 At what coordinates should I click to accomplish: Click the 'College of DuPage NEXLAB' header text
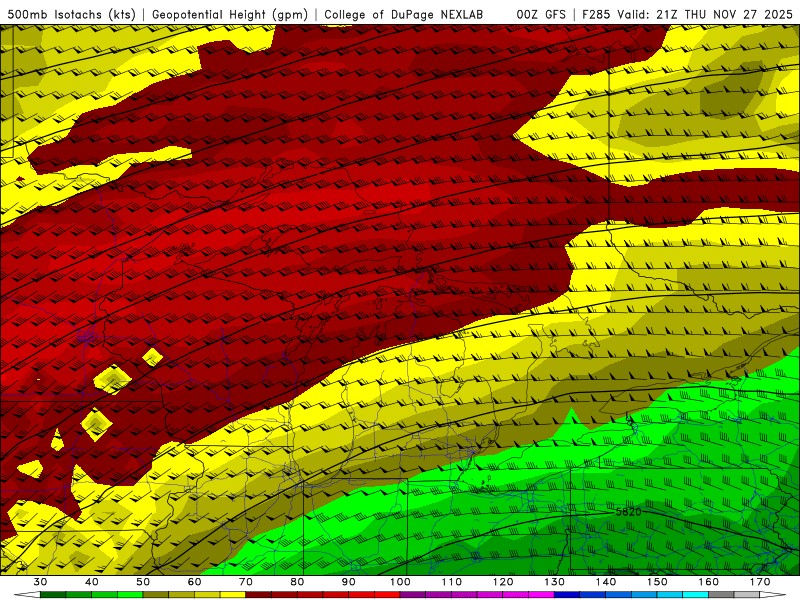click(x=403, y=15)
